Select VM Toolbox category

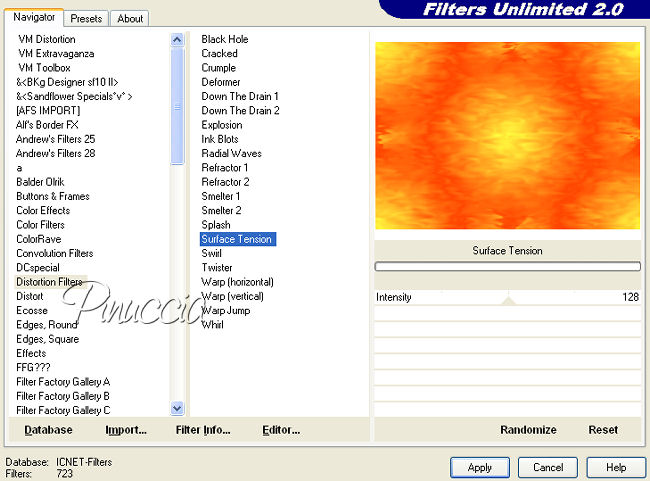point(44,68)
